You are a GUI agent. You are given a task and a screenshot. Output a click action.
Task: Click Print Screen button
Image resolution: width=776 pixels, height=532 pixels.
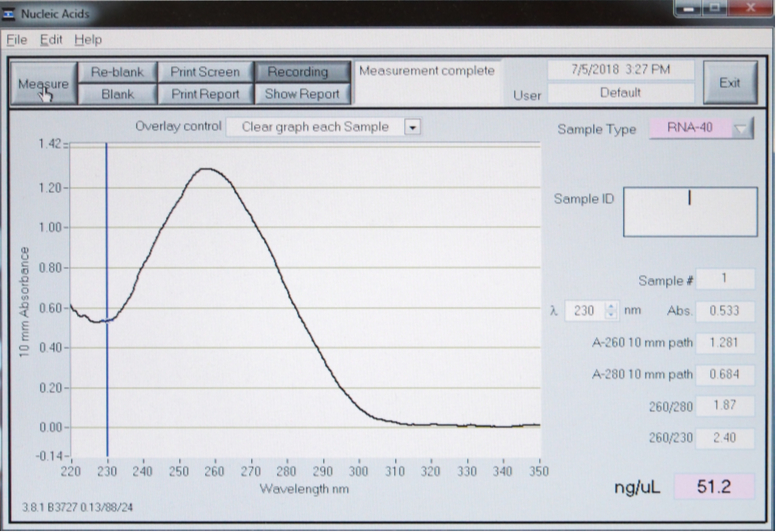tap(205, 72)
